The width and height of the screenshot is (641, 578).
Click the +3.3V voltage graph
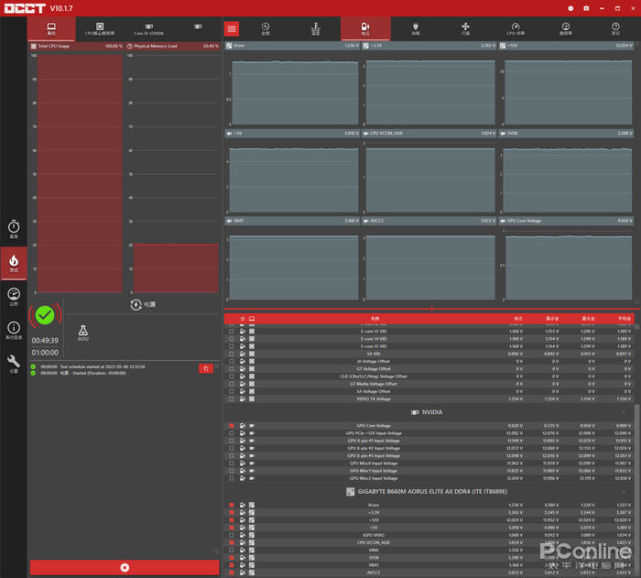pyautogui.click(x=430, y=92)
